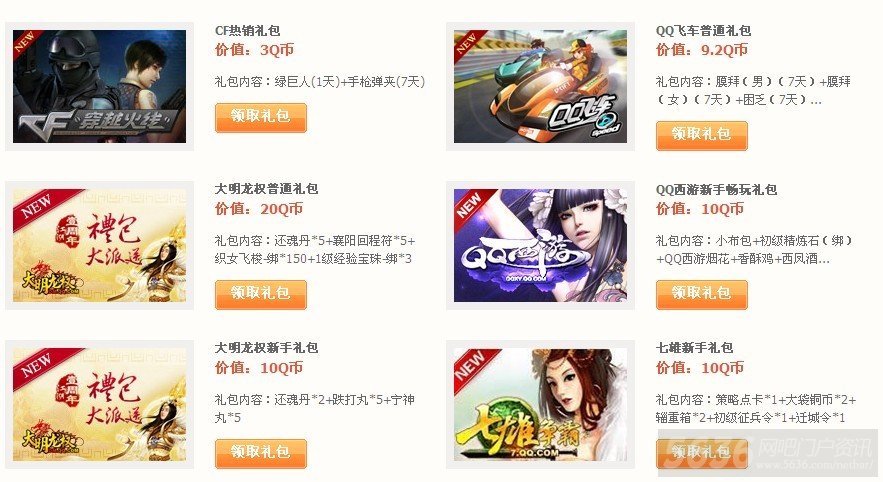Claim the CF热销礼包 with 领取礼包
This screenshot has height=482, width=883.
pos(261,117)
